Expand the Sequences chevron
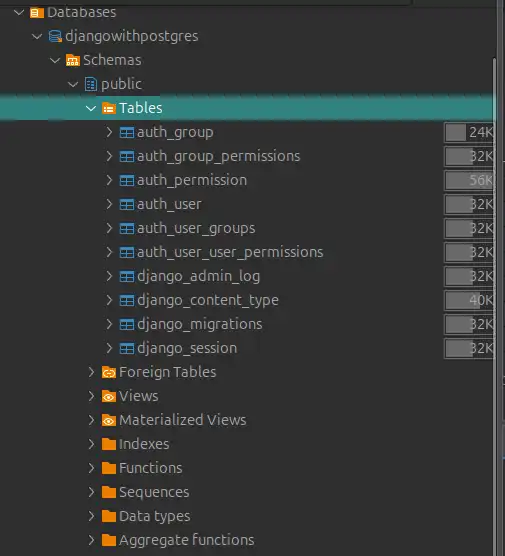The image size is (505, 556). point(91,492)
